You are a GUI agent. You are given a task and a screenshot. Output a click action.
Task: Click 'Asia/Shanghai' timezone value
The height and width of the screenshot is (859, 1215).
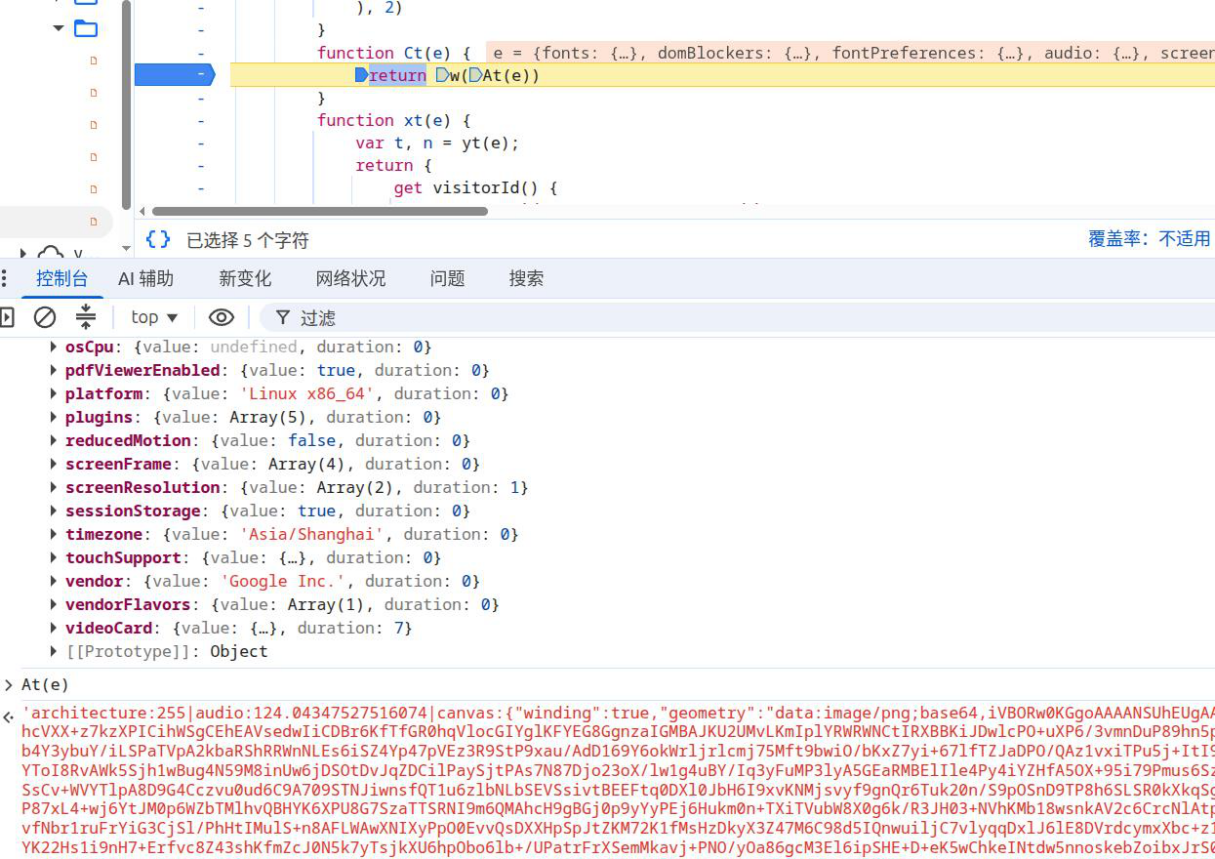point(312,535)
